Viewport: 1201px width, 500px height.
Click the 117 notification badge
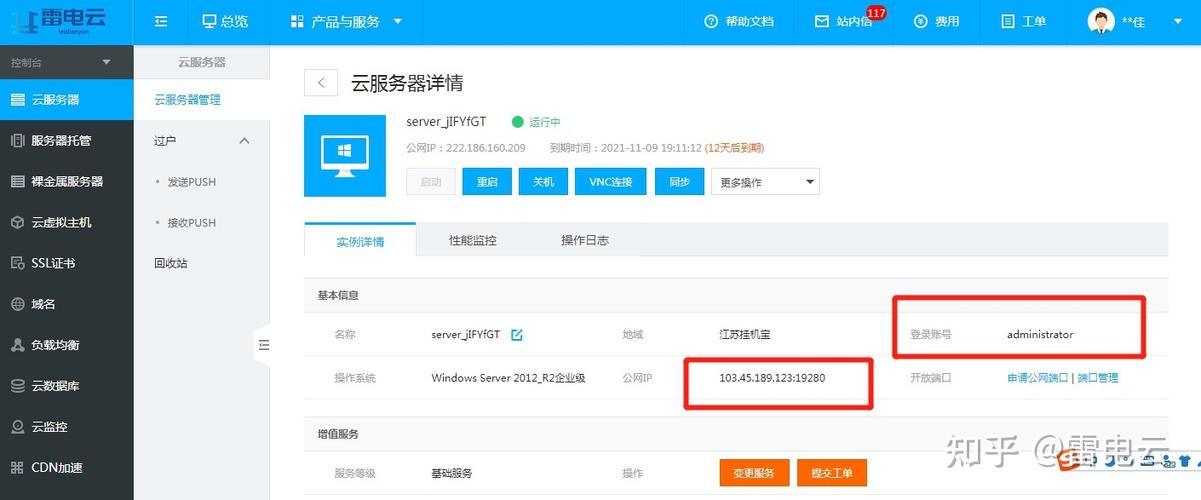(x=876, y=13)
